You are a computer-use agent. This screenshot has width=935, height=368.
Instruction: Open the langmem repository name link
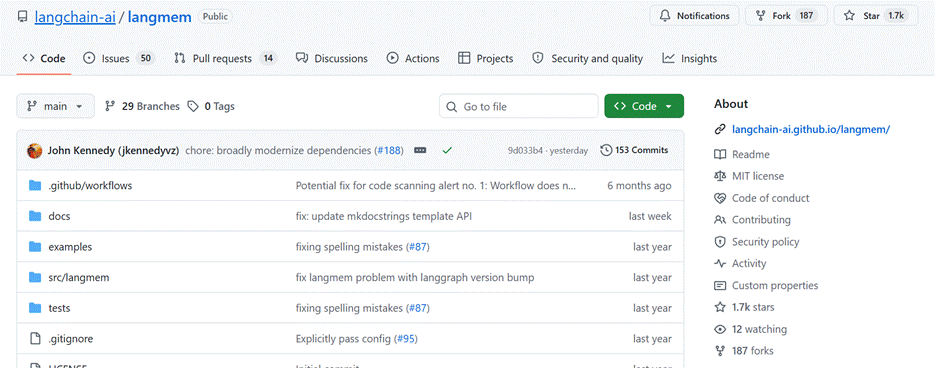[159, 16]
